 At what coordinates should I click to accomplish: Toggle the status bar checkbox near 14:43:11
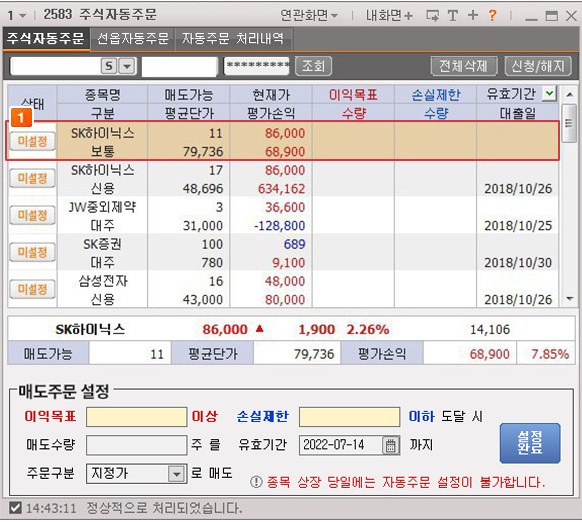click(15, 508)
